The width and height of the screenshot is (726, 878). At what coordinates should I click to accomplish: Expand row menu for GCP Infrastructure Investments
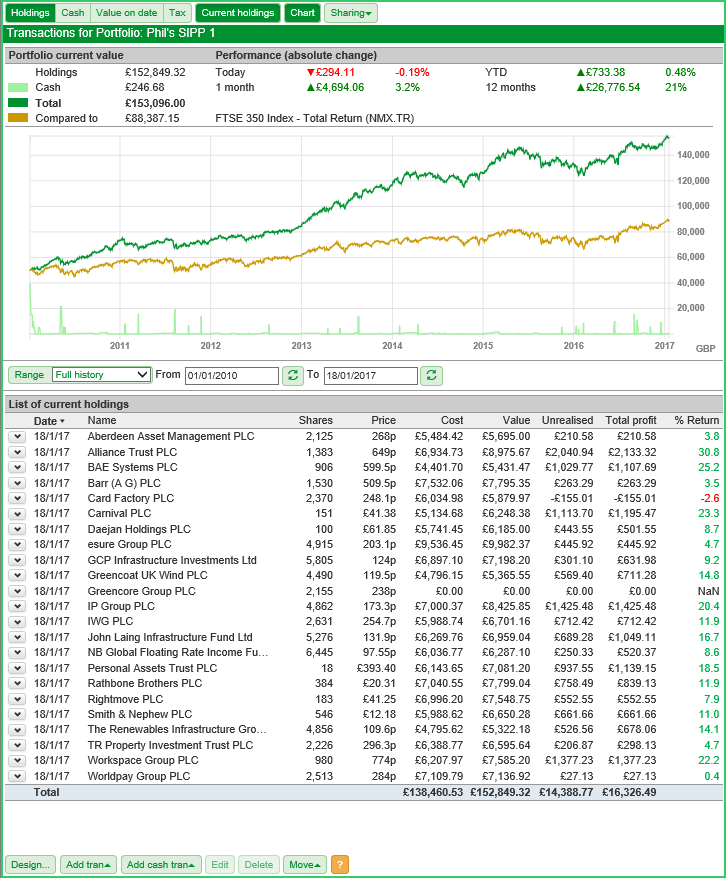tap(17, 560)
